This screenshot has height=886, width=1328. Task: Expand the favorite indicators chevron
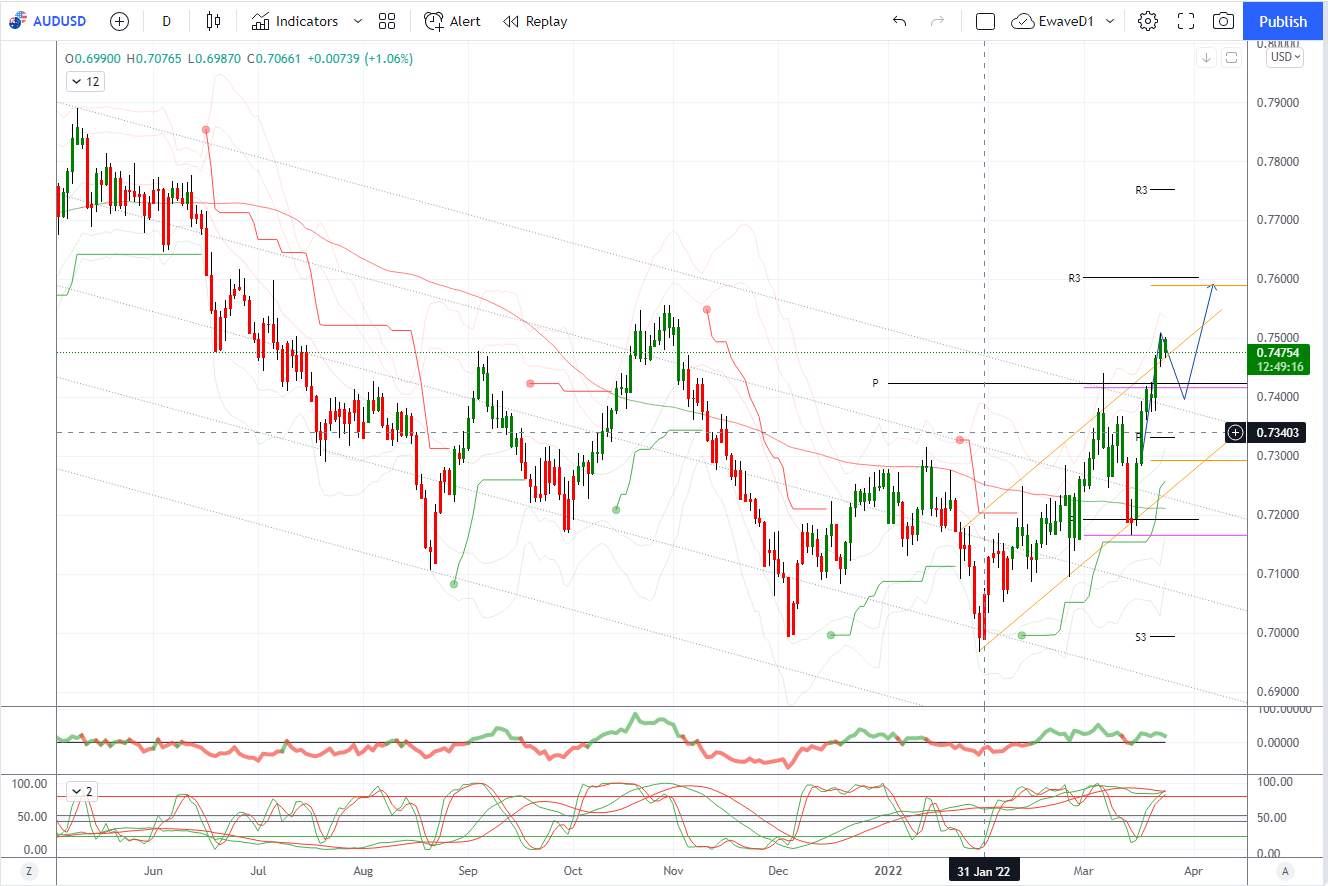(358, 21)
